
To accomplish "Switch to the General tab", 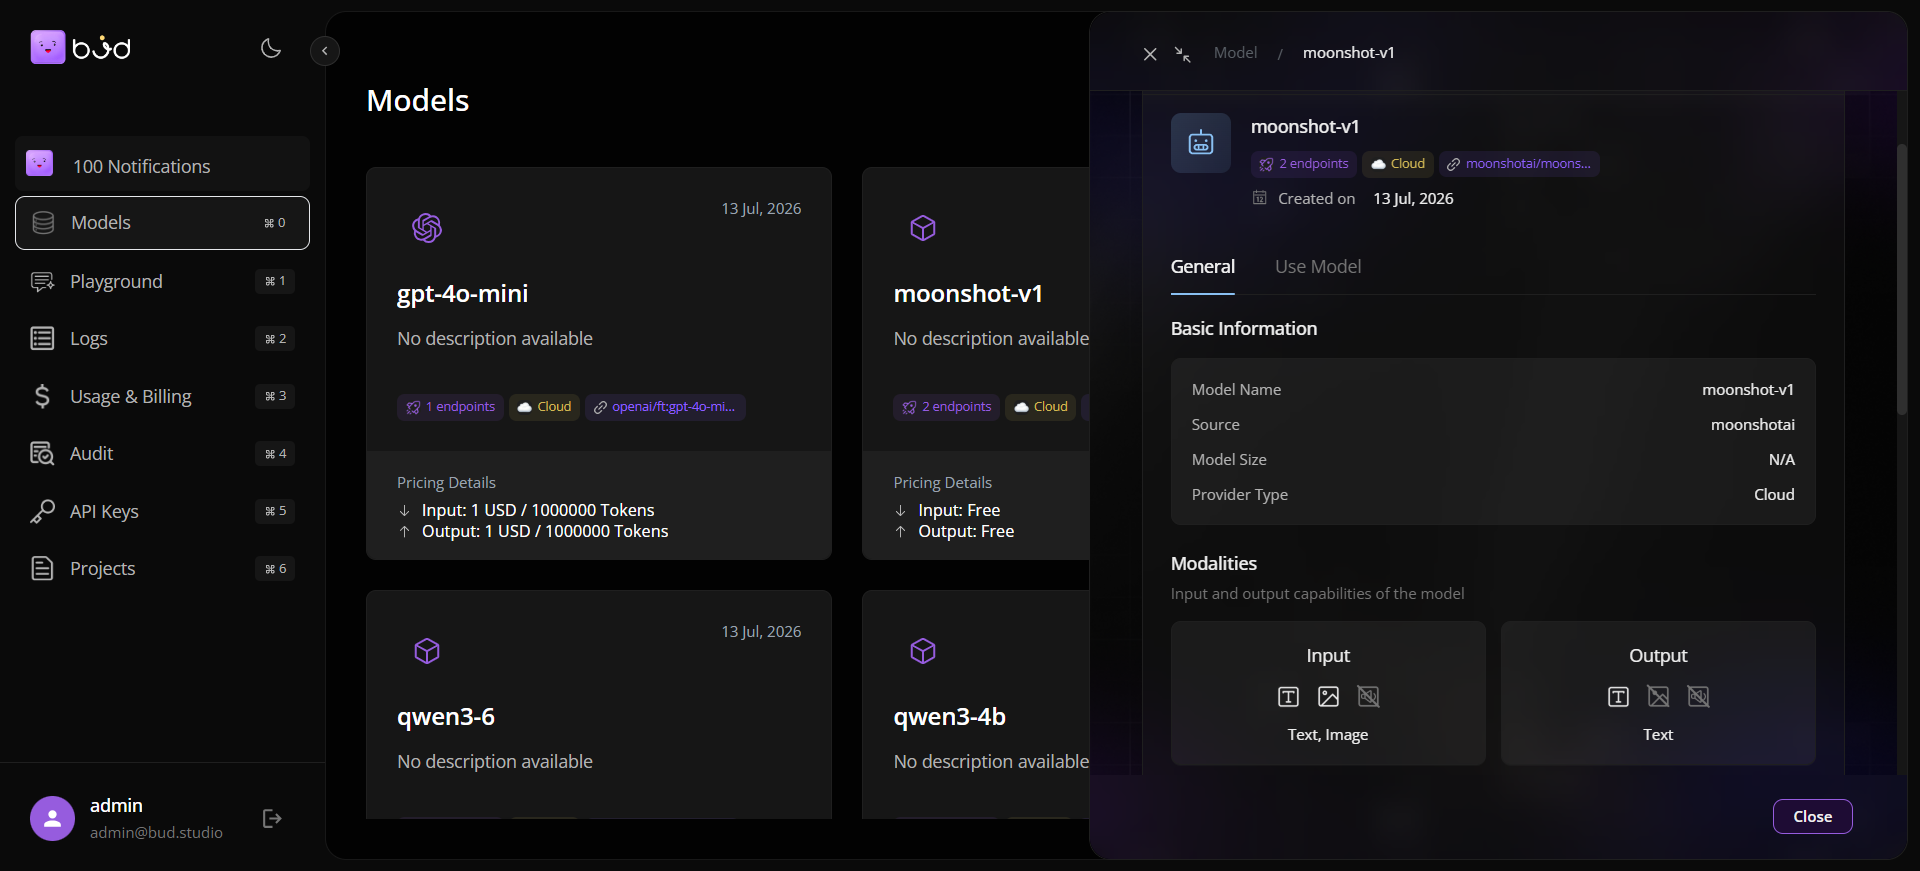I will (x=1203, y=267).
